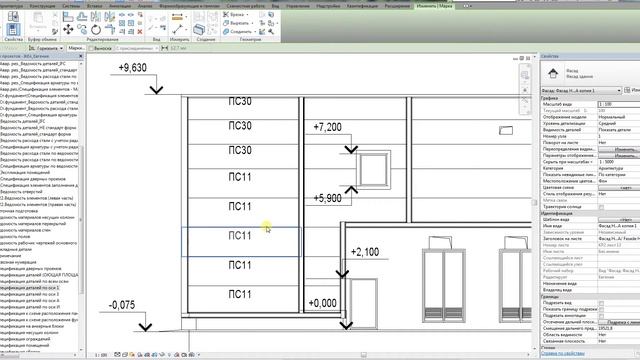Open the Совместная работа ribbon tab

[246, 6]
